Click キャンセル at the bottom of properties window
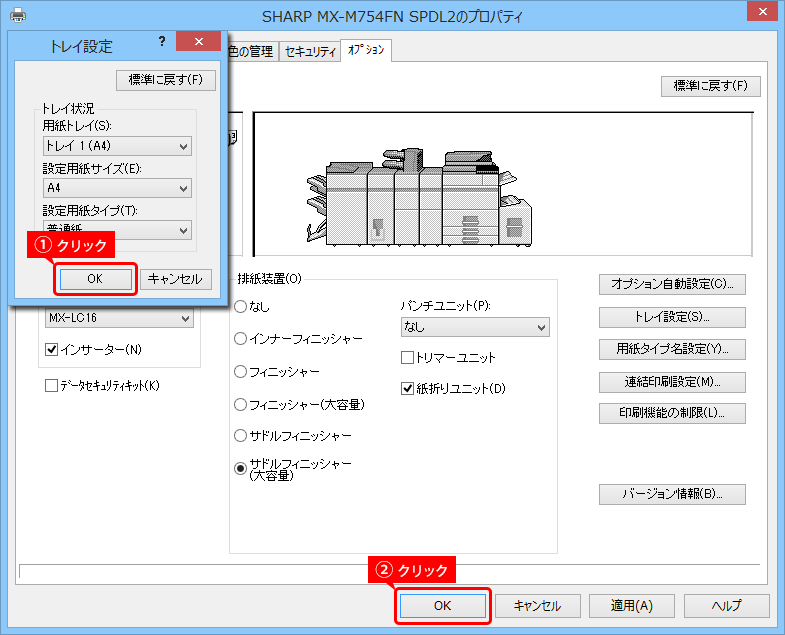Screen dimensions: 785x635 pyautogui.click(x=538, y=606)
